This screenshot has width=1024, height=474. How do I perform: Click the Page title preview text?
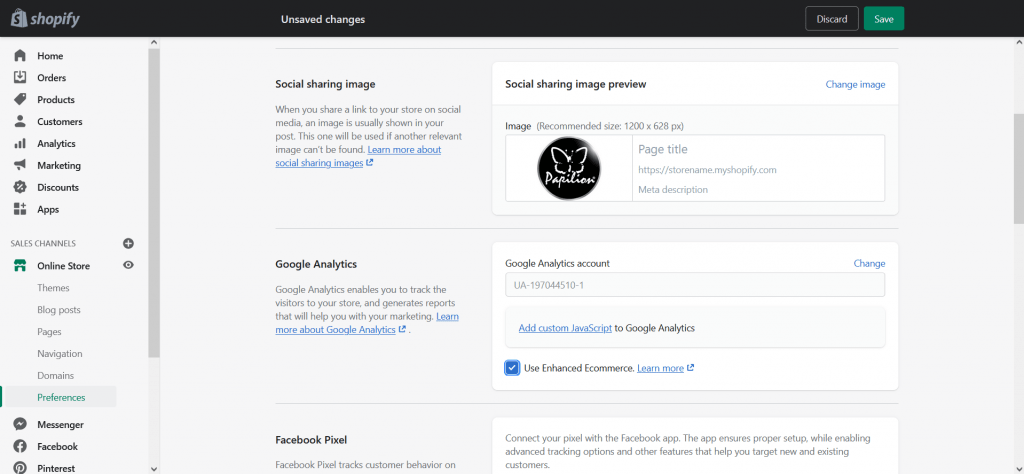[663, 150]
